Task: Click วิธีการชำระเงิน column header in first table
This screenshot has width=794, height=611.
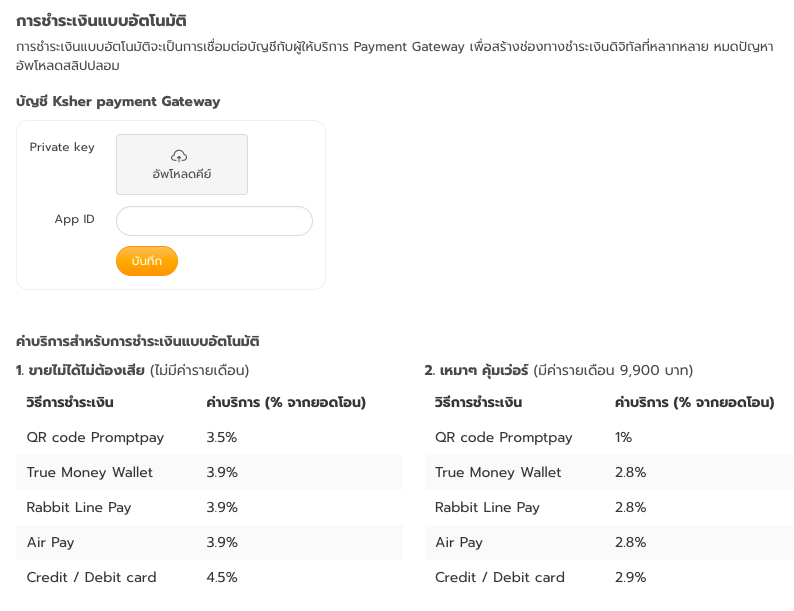Action: 70,402
